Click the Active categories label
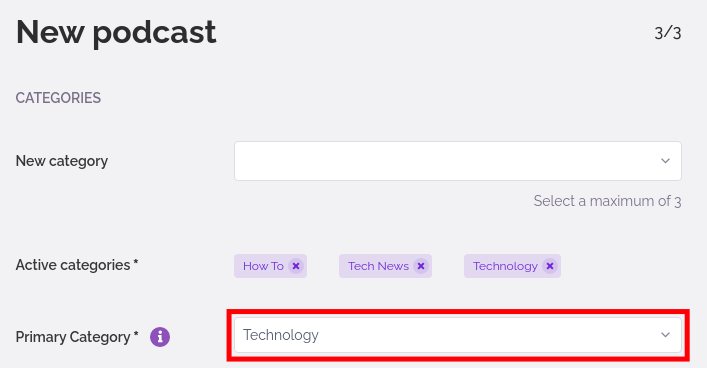707x368 pixels. tap(73, 265)
